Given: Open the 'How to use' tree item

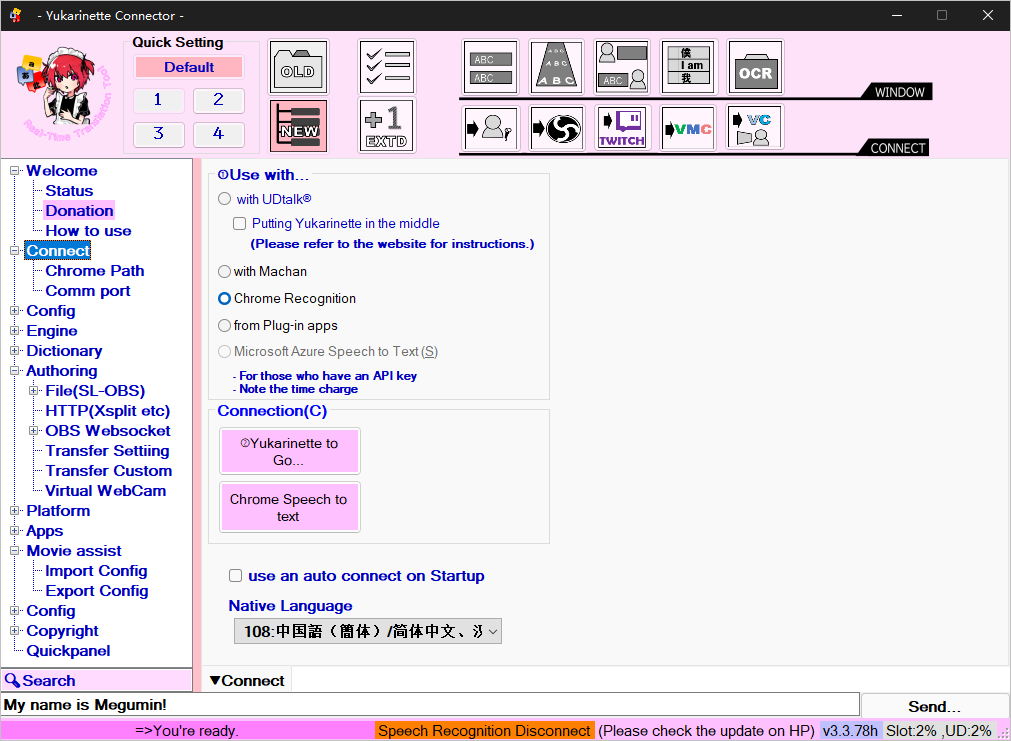Looking at the screenshot, I should (x=88, y=231).
